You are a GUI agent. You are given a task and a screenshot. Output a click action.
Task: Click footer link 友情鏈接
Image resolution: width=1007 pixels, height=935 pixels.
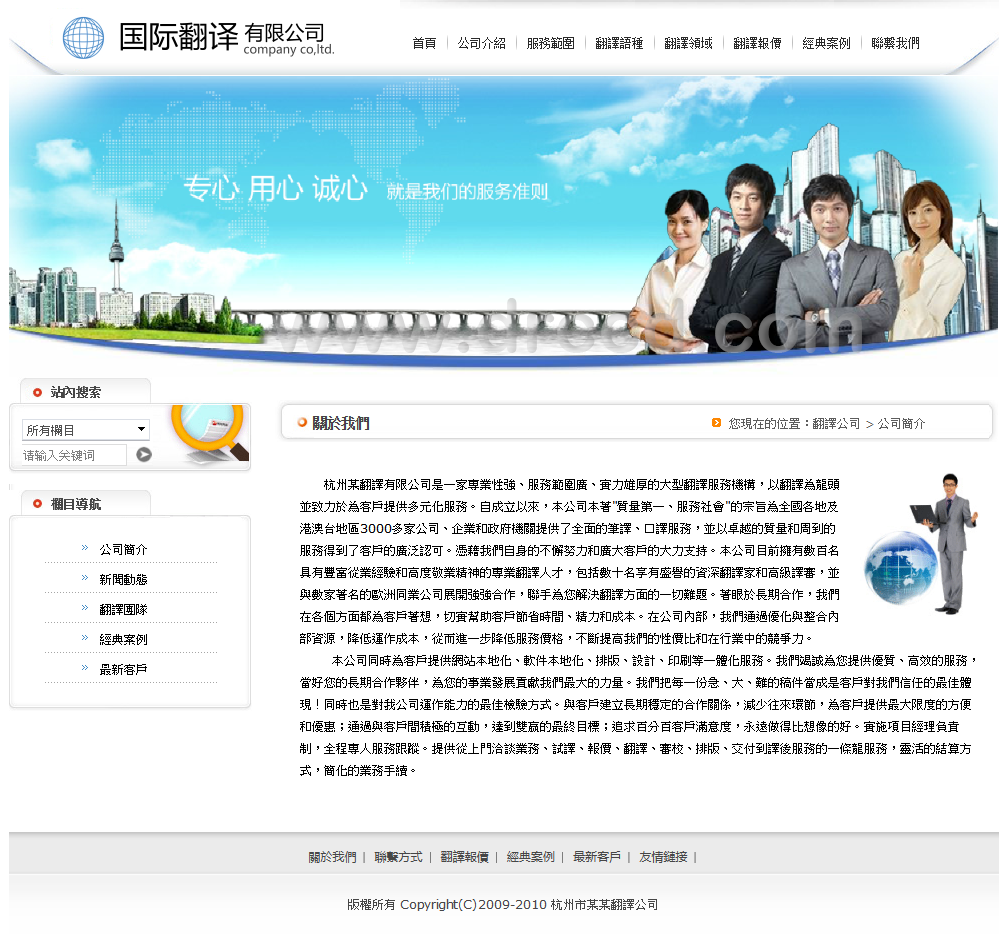(663, 857)
